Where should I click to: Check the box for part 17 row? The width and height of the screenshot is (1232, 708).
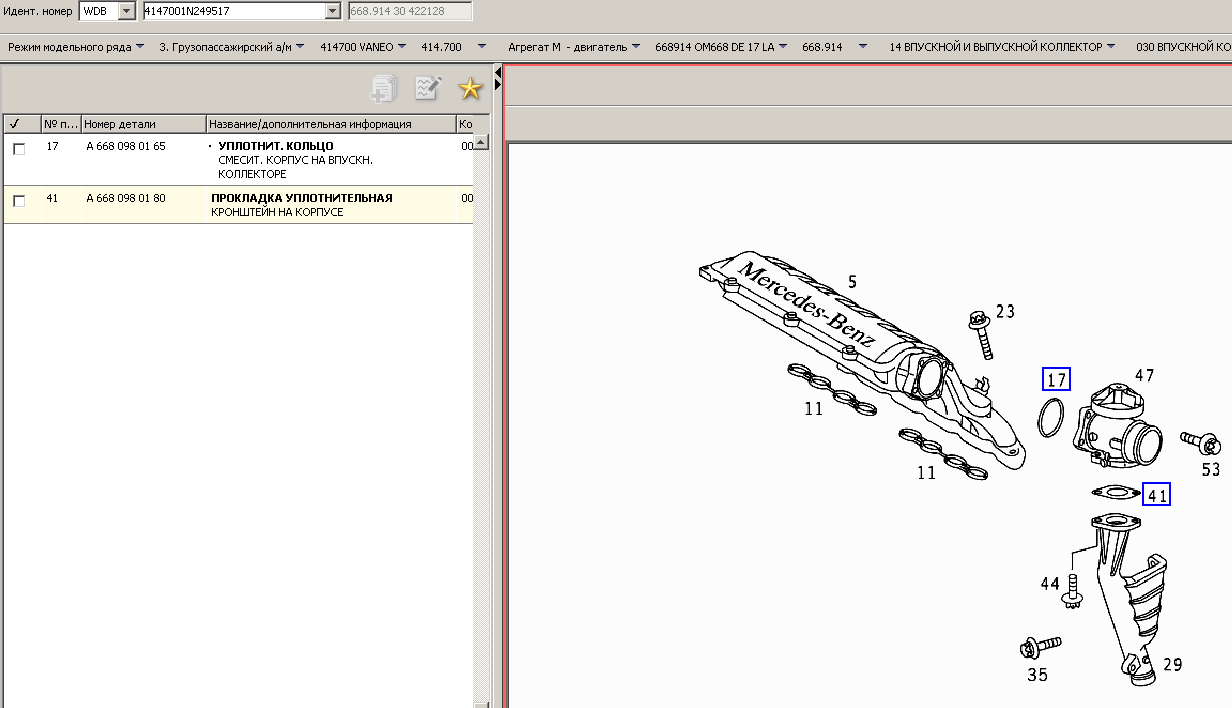coord(19,149)
